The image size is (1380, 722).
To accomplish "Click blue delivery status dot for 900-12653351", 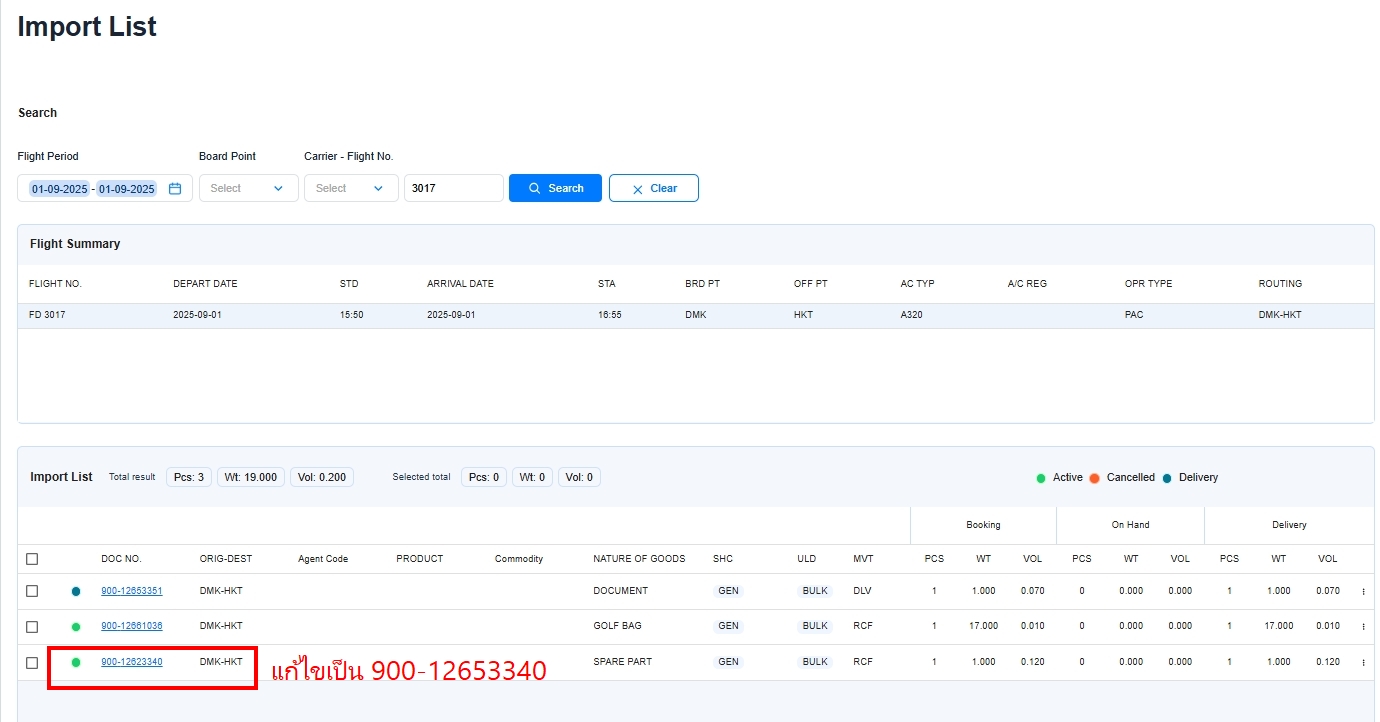I will (x=76, y=591).
